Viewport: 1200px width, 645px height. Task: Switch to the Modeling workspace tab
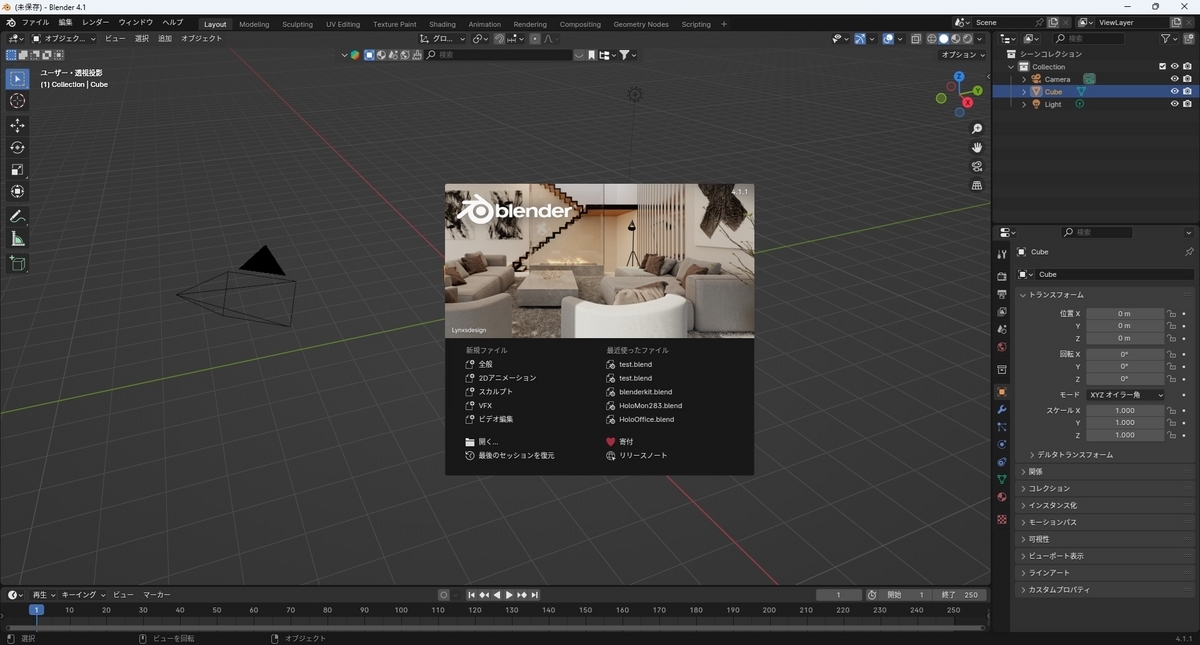pyautogui.click(x=254, y=24)
